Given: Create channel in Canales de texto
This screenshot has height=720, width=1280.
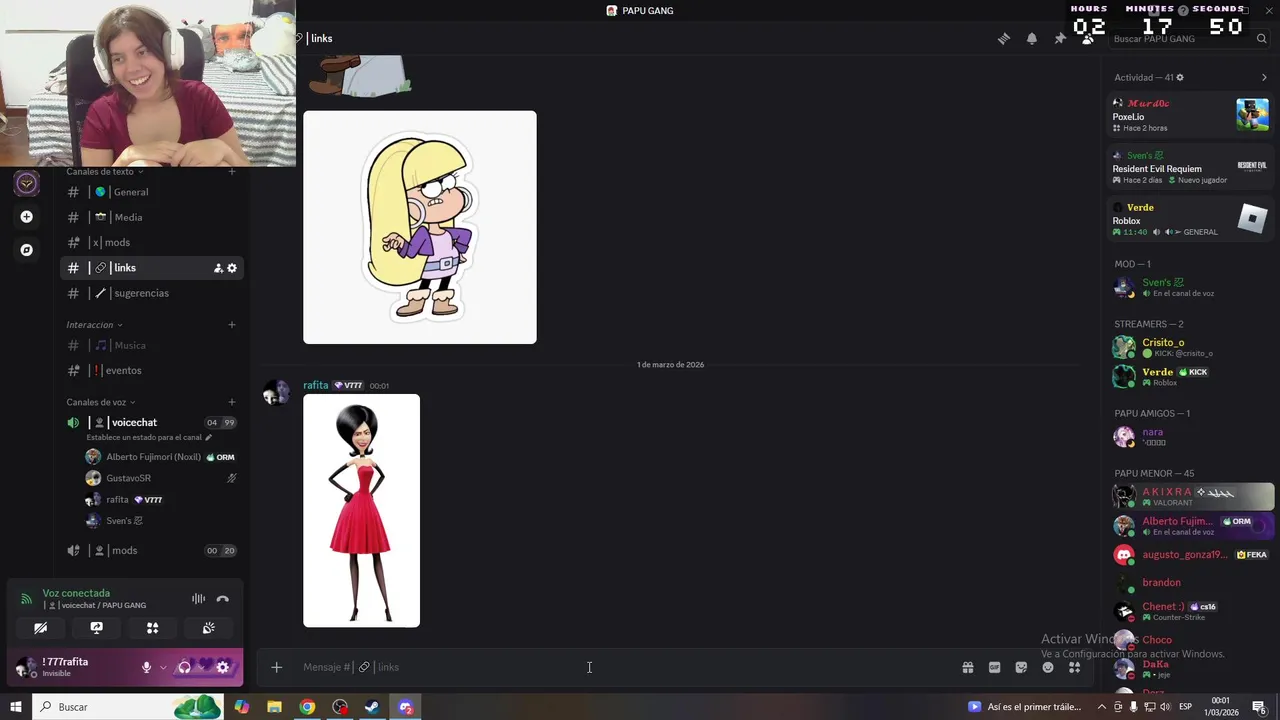Looking at the screenshot, I should [x=232, y=172].
